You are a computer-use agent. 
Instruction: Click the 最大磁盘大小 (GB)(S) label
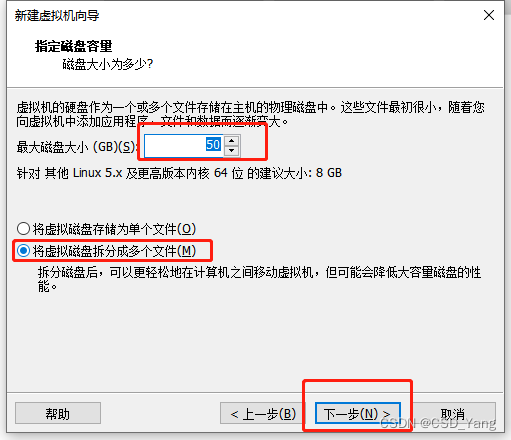point(76,147)
